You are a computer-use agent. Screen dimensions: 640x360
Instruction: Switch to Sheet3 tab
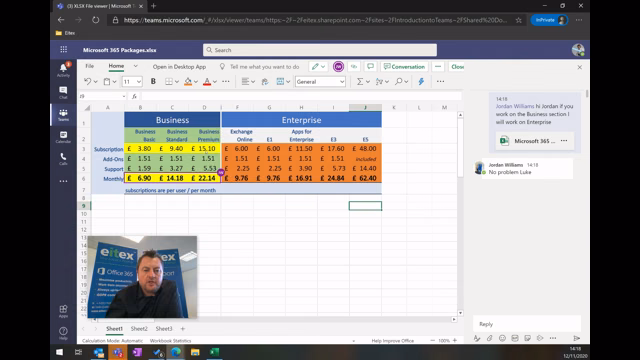coord(164,329)
